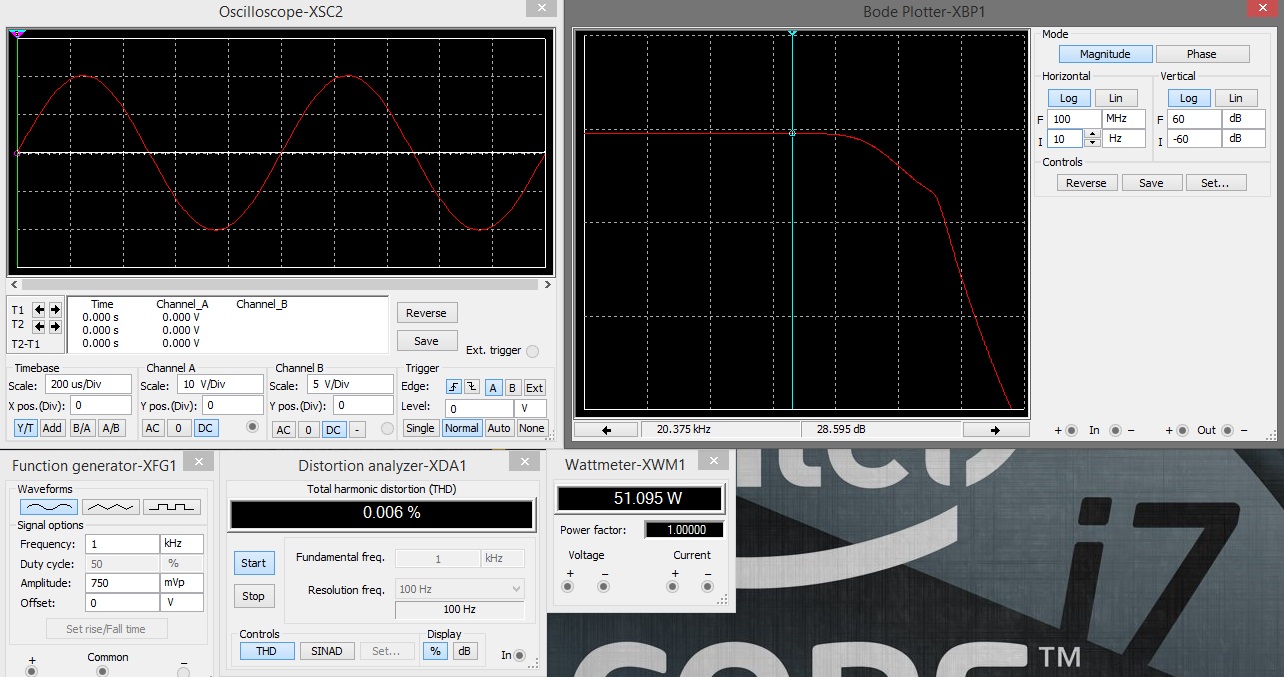The height and width of the screenshot is (677, 1284).
Task: Click the Channel B terminal indicator
Action: (387, 429)
